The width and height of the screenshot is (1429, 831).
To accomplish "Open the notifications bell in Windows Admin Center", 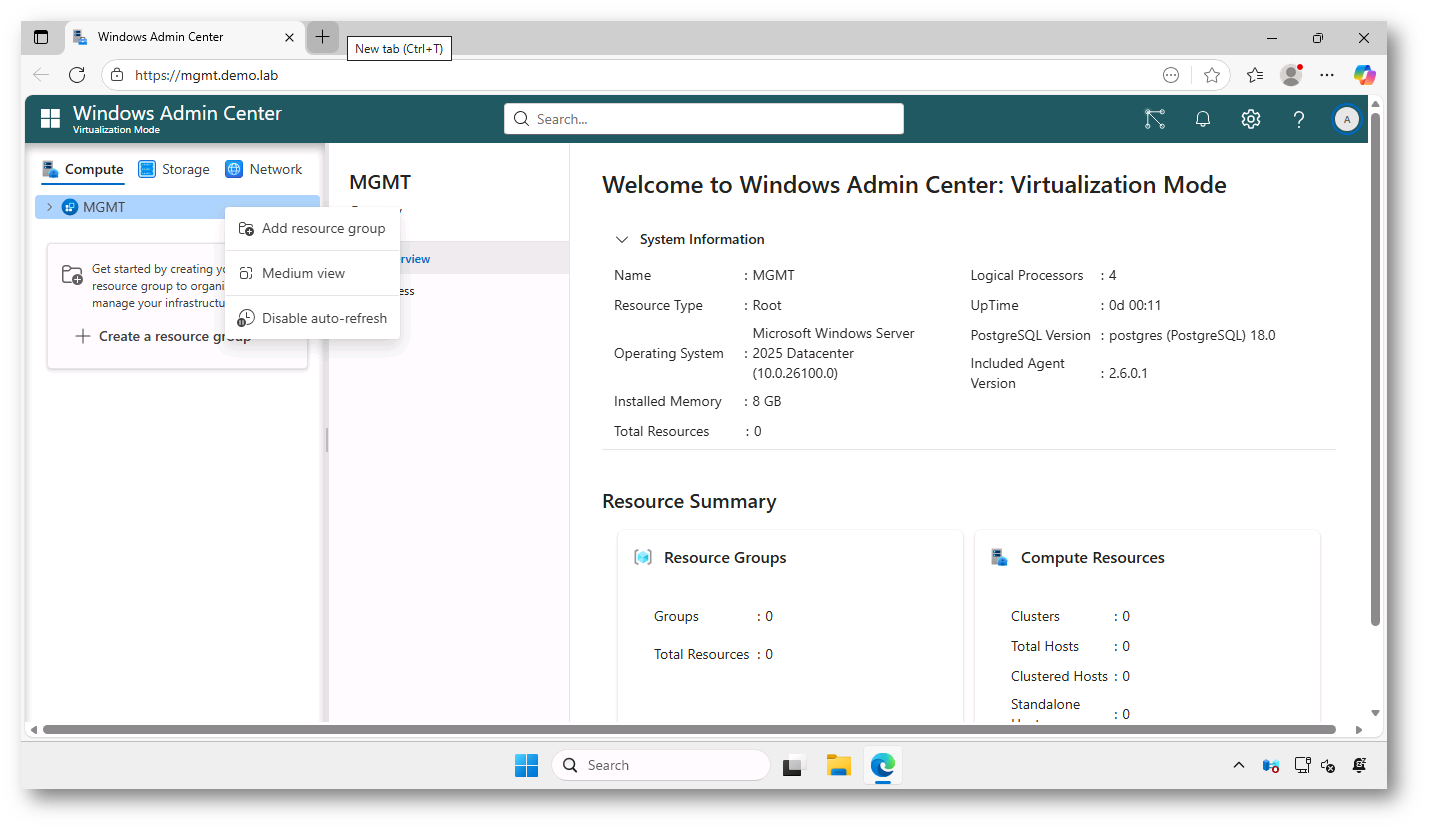I will coord(1202,118).
